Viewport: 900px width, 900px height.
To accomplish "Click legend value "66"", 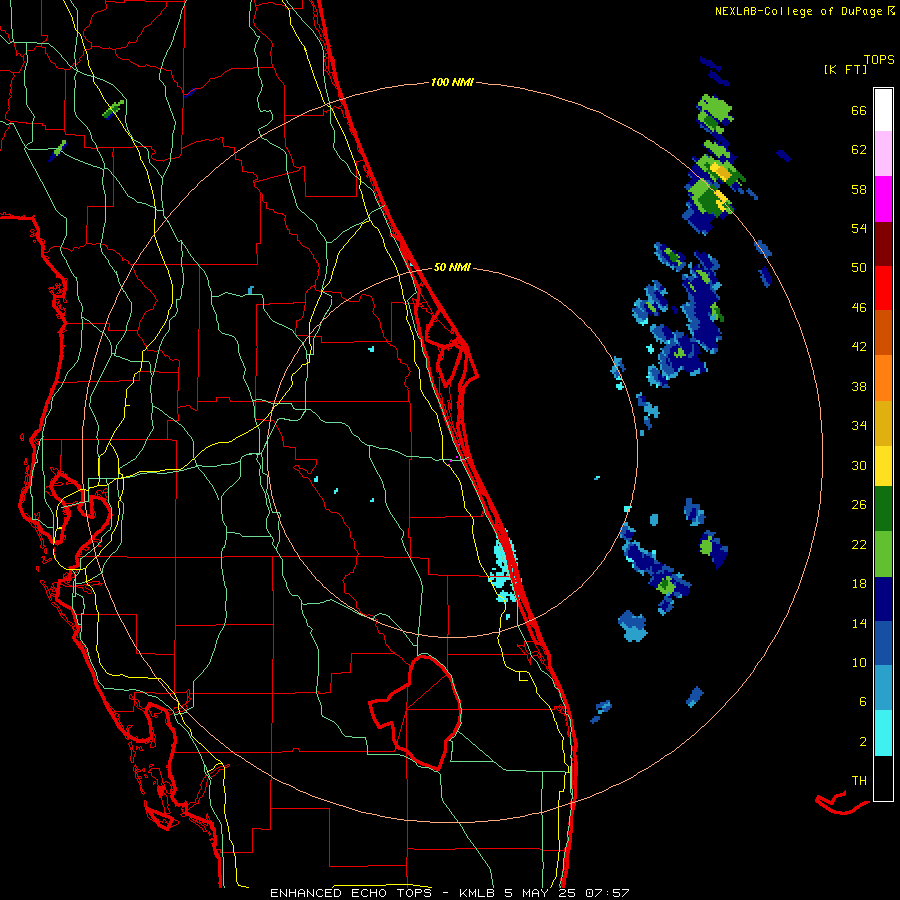I will [859, 111].
